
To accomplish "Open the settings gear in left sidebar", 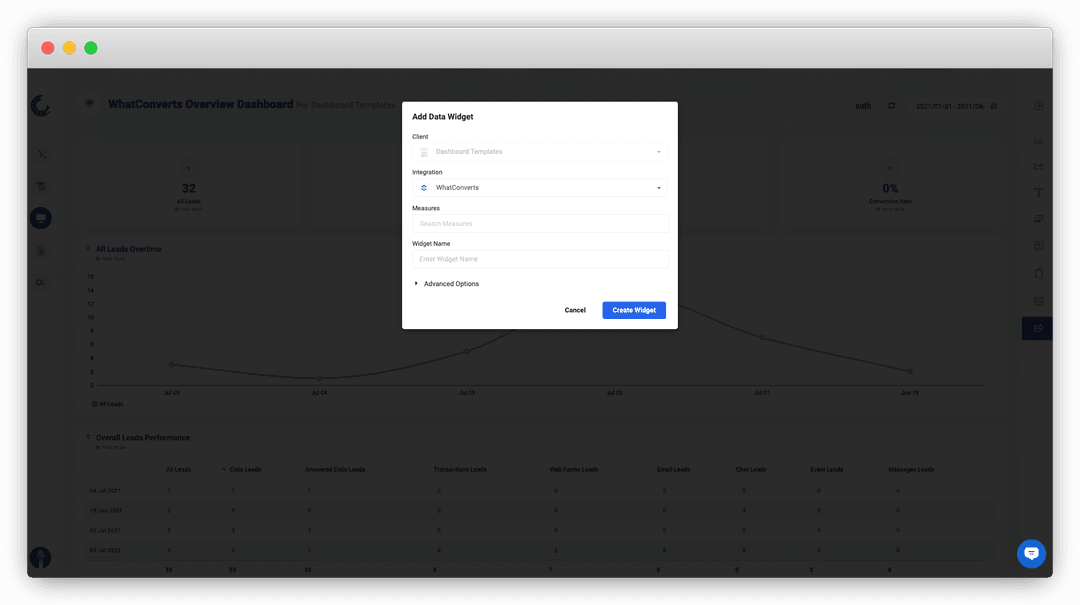I will [x=41, y=283].
